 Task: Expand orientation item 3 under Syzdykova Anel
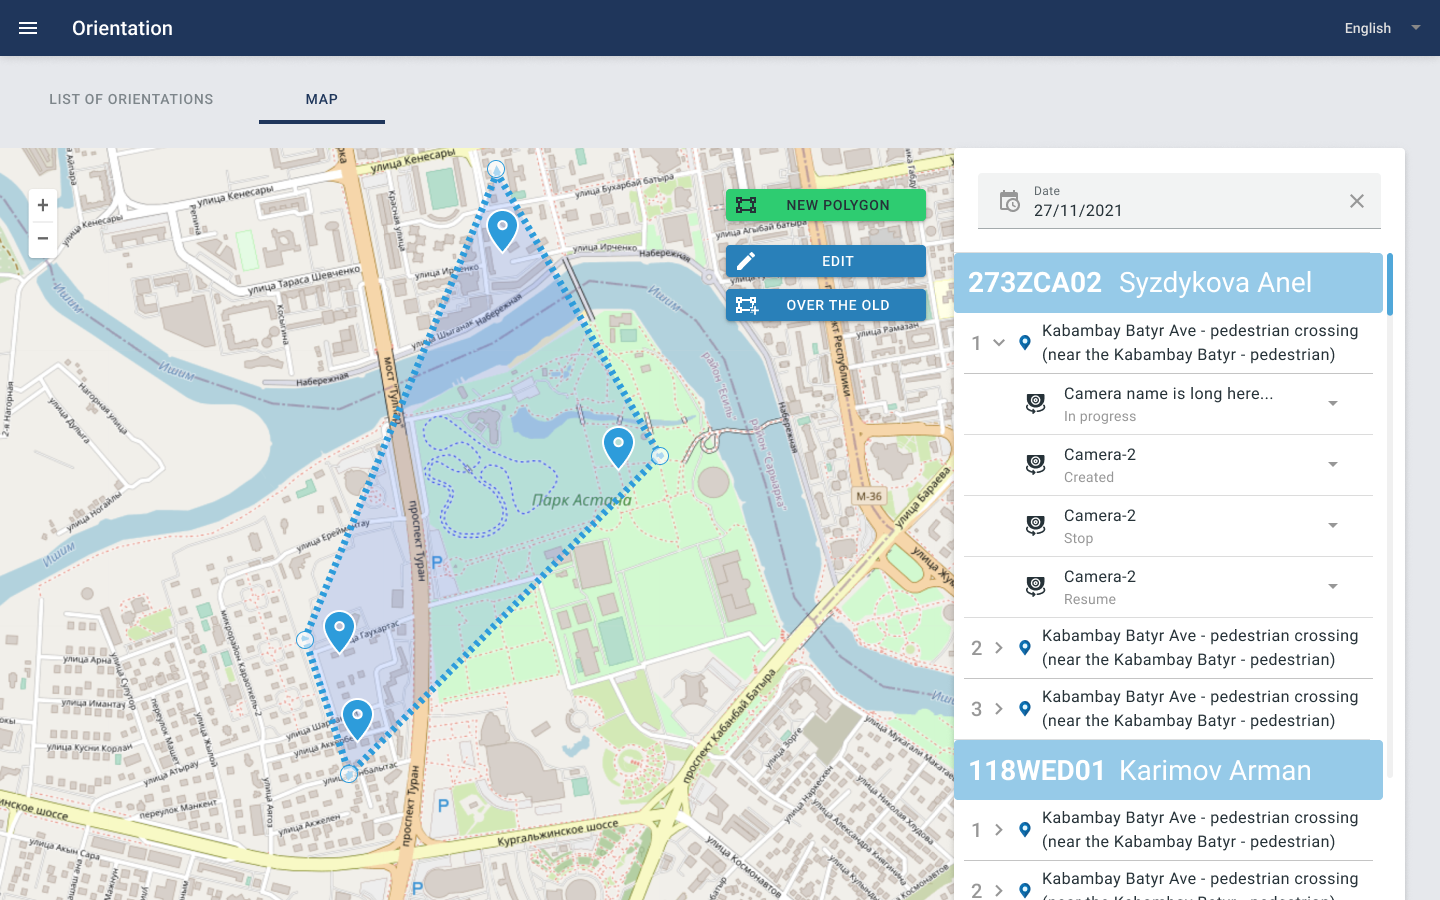(x=998, y=709)
